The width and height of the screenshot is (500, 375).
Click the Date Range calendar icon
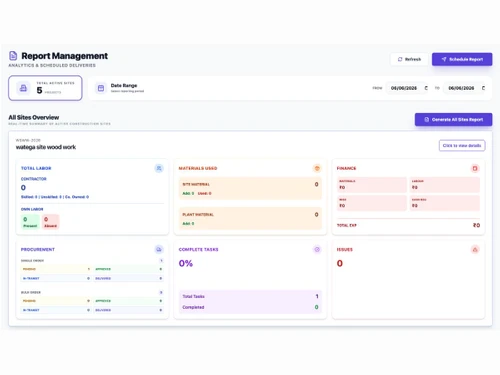[101, 88]
